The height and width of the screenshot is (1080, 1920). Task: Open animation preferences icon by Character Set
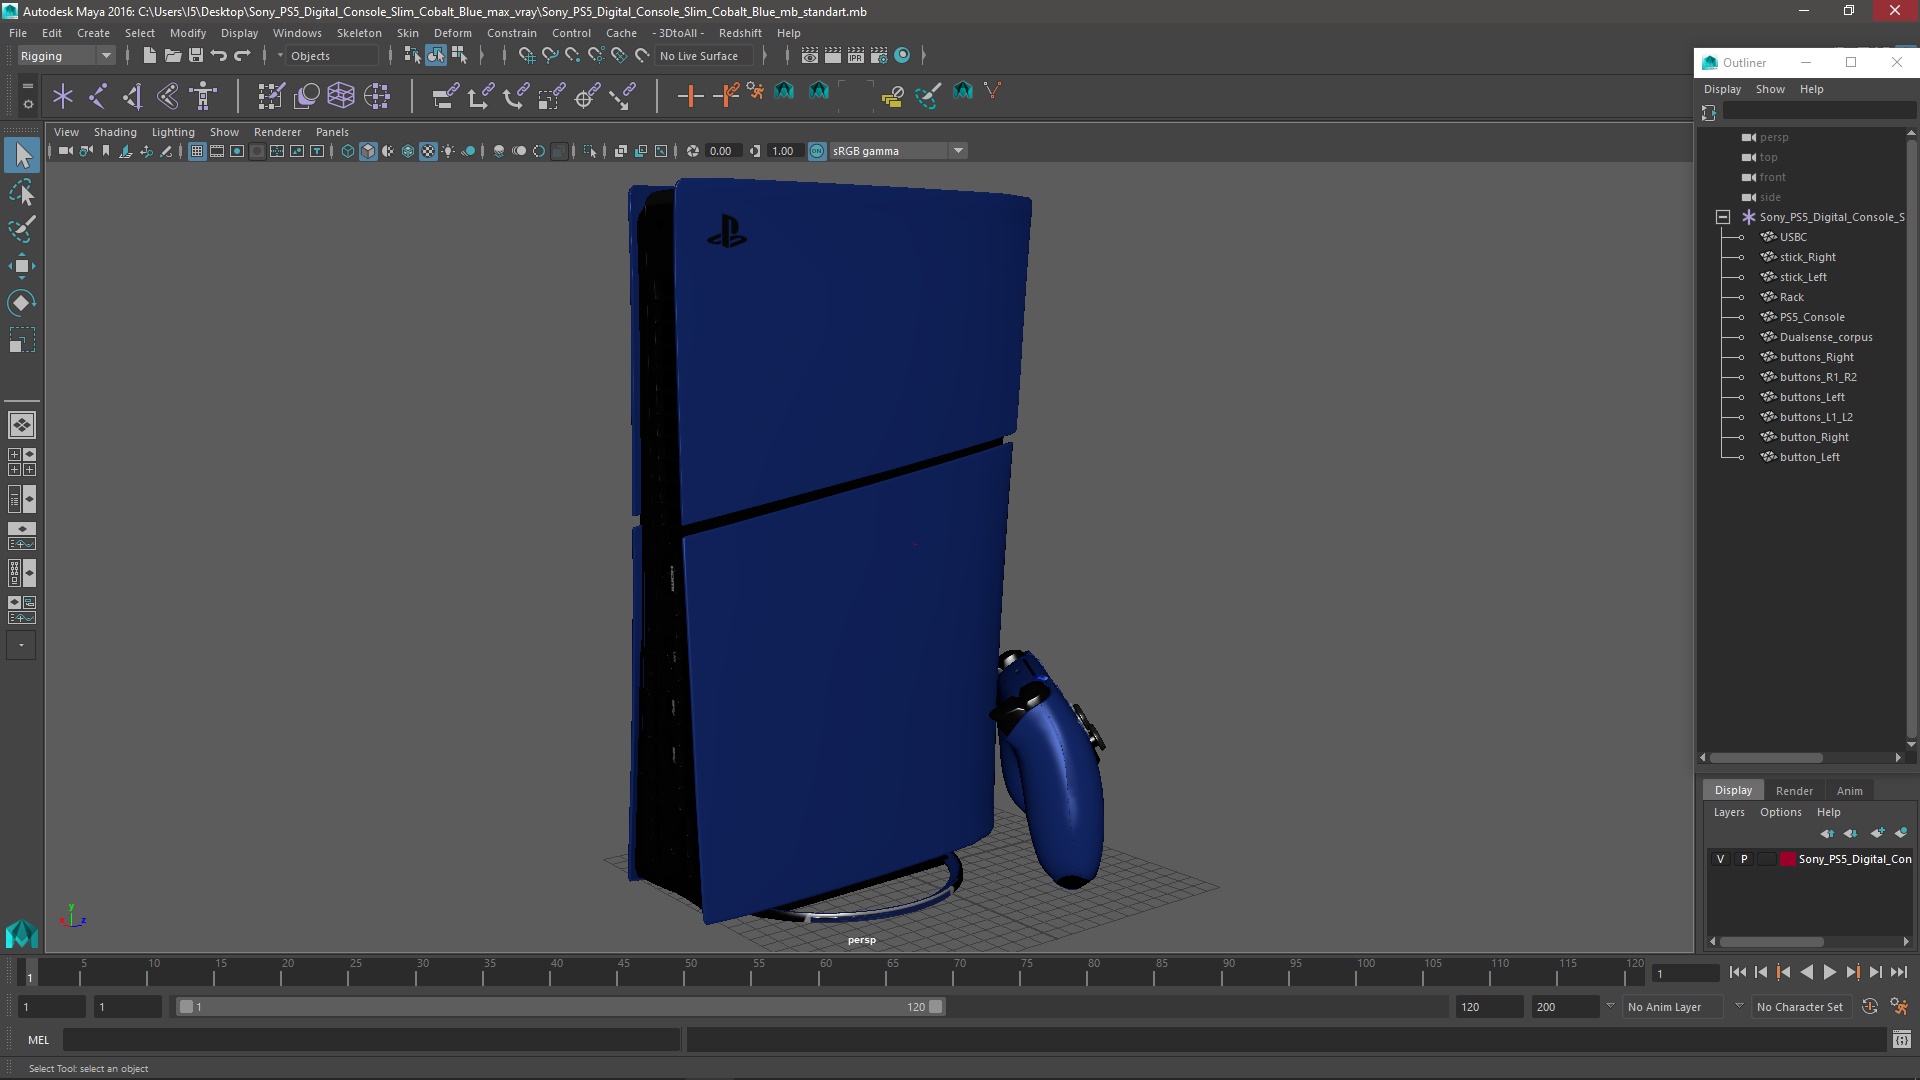click(1898, 1007)
